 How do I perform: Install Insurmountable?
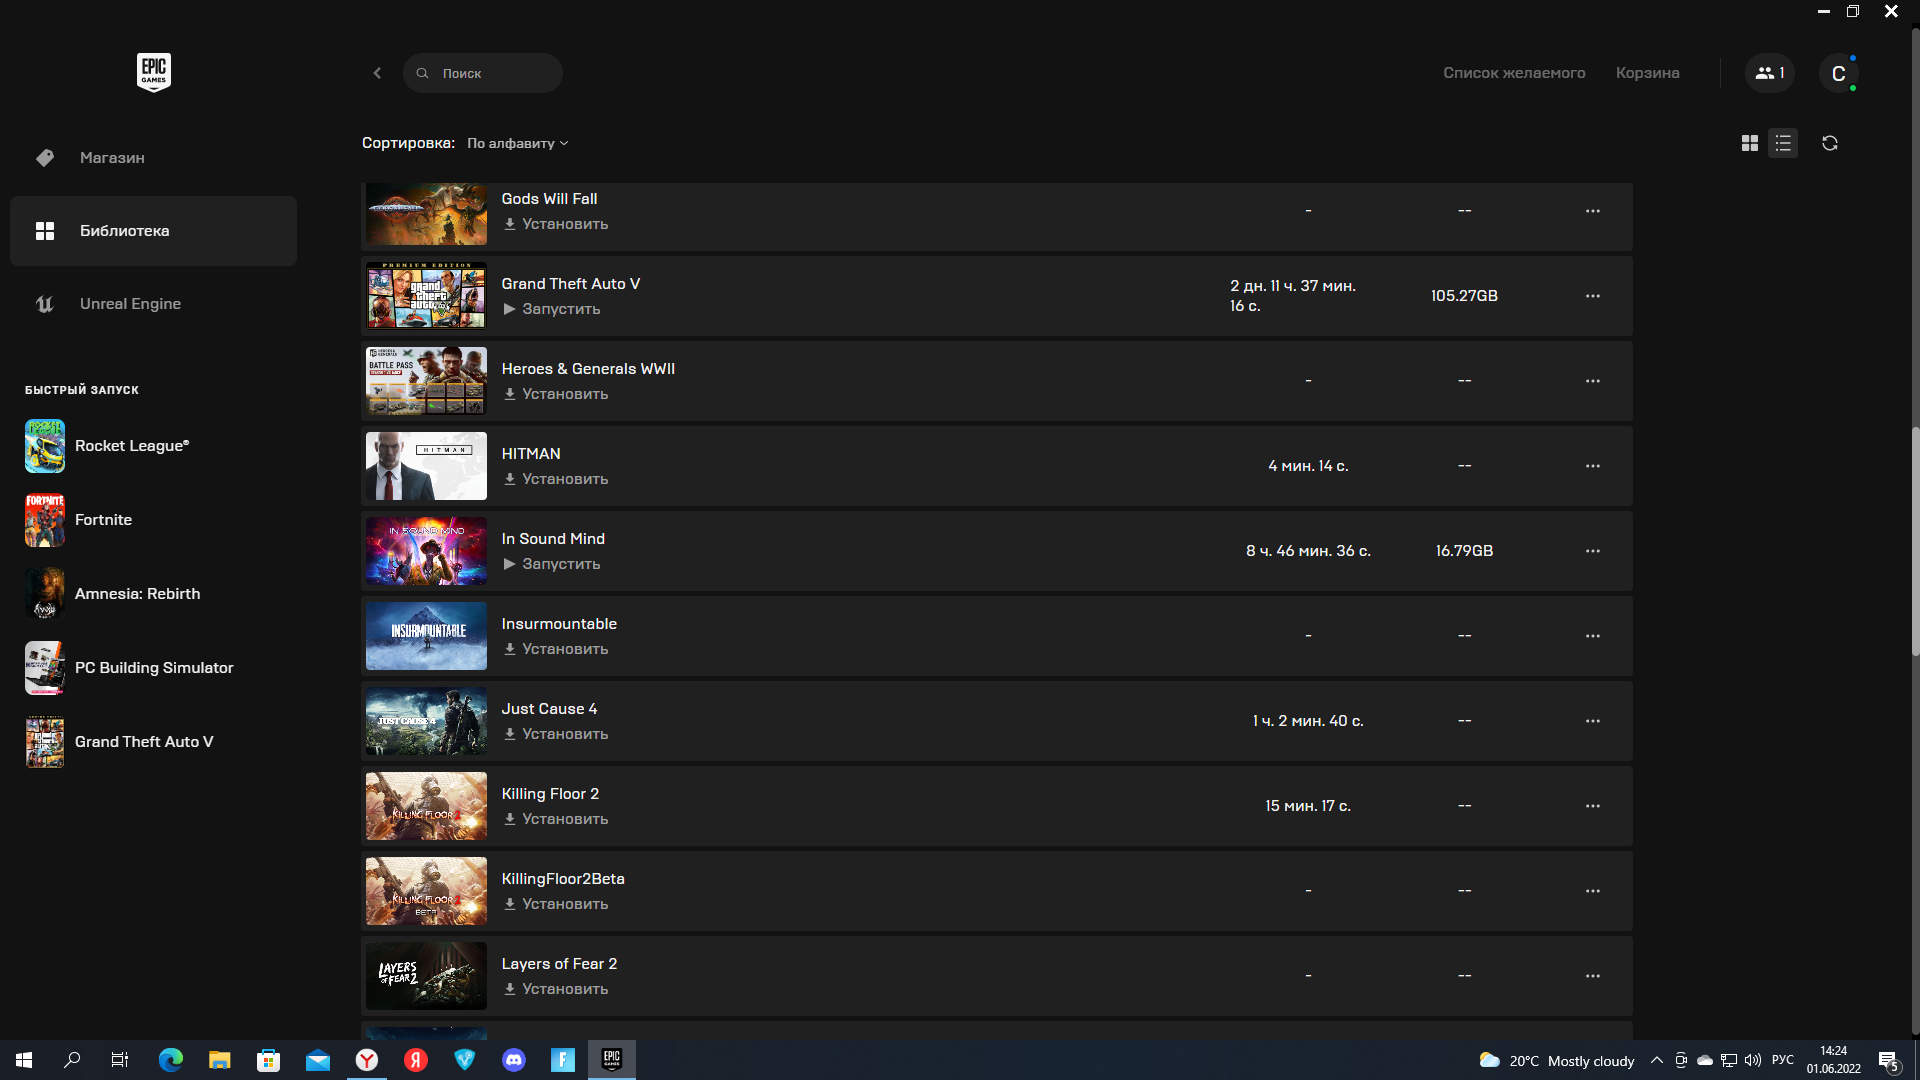click(555, 649)
